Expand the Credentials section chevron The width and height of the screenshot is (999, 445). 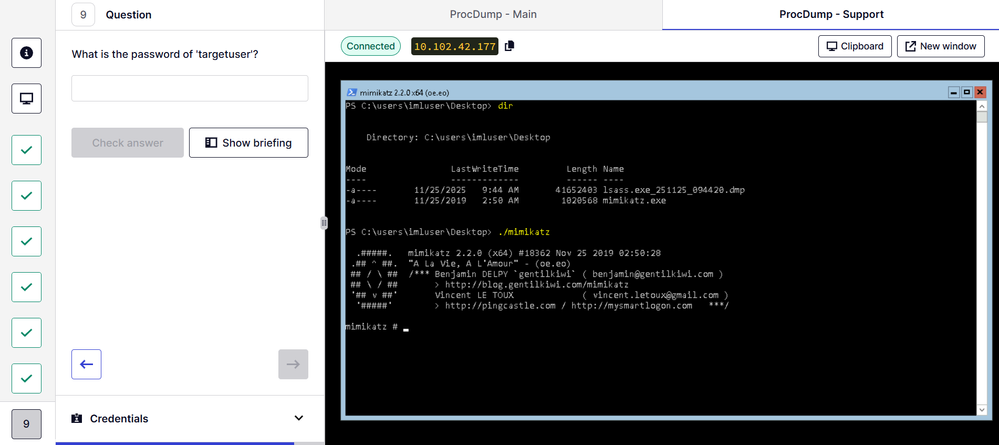298,418
